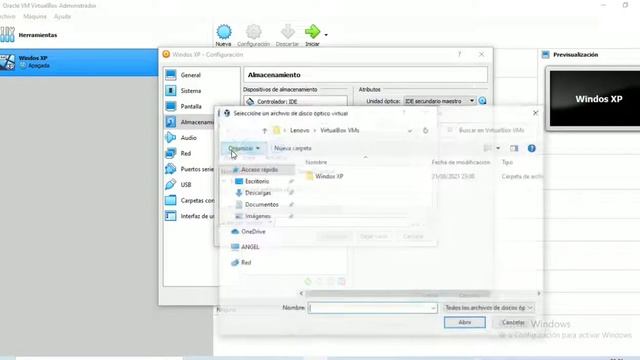Screen dimensions: 640x360
Task: Open the Unidad óptica dropdown
Action: coord(439,101)
